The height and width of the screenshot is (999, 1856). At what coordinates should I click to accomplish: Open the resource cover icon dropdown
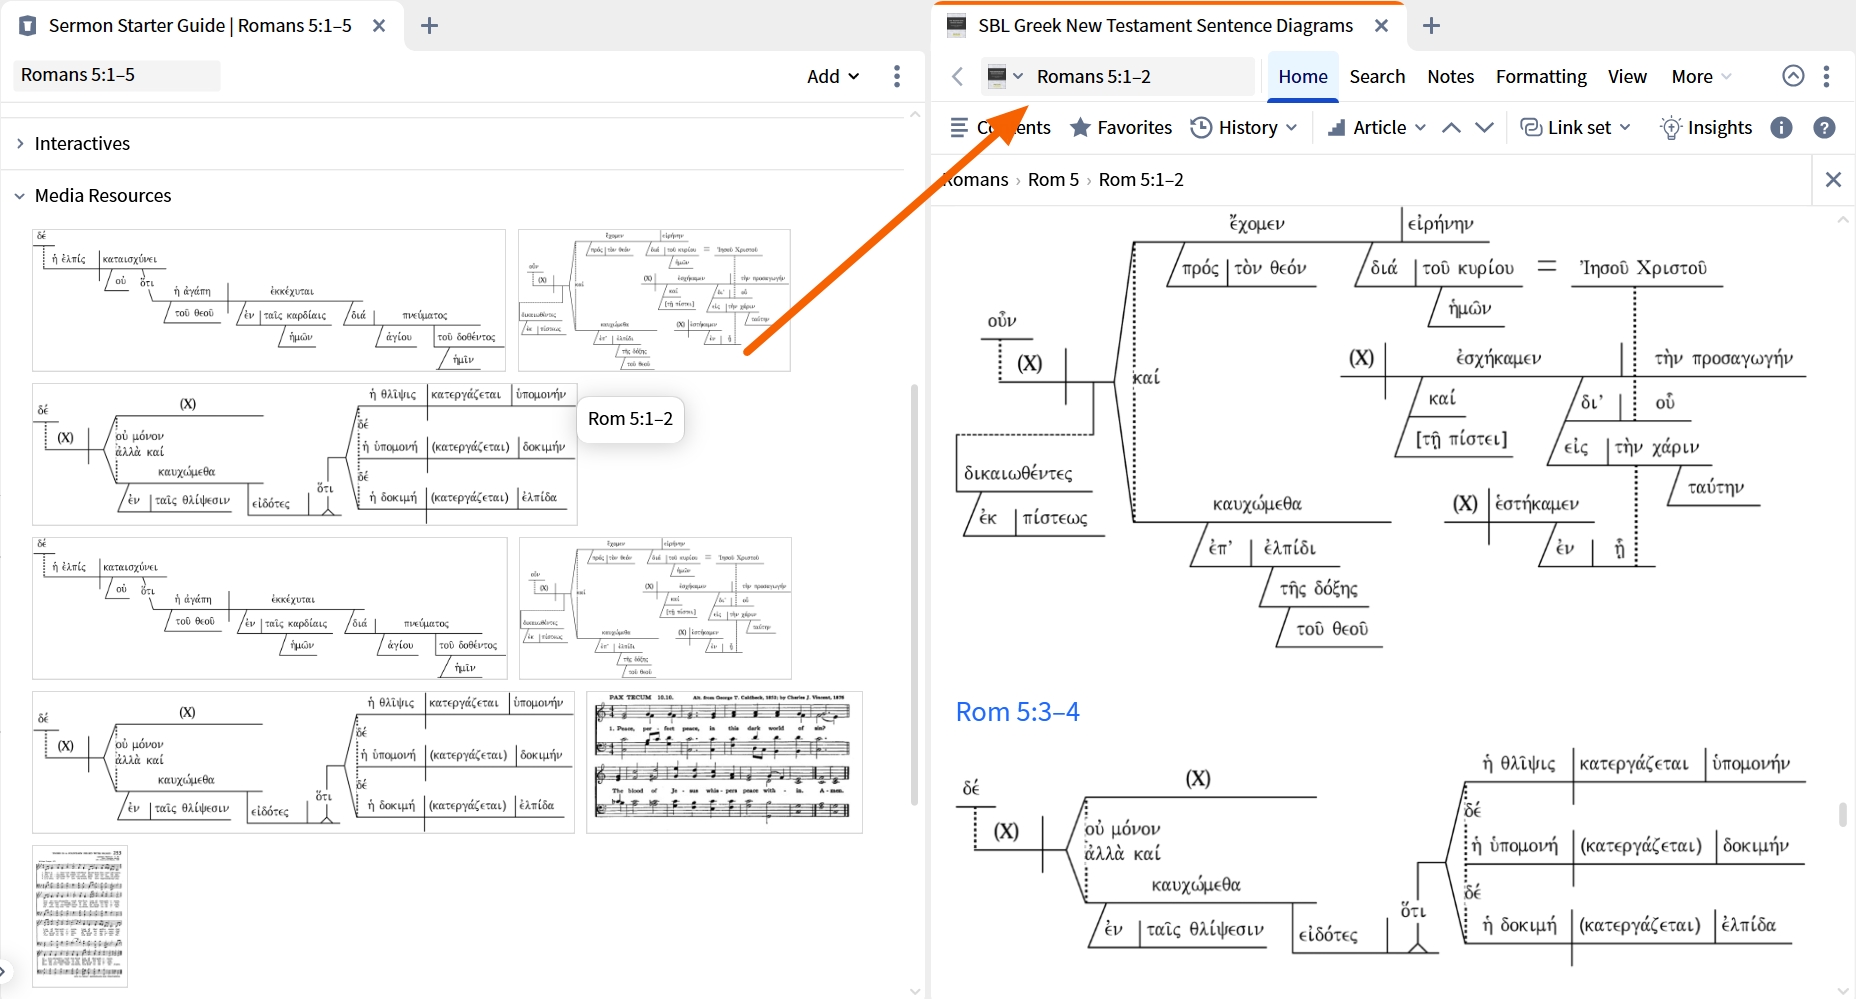pyautogui.click(x=1005, y=77)
